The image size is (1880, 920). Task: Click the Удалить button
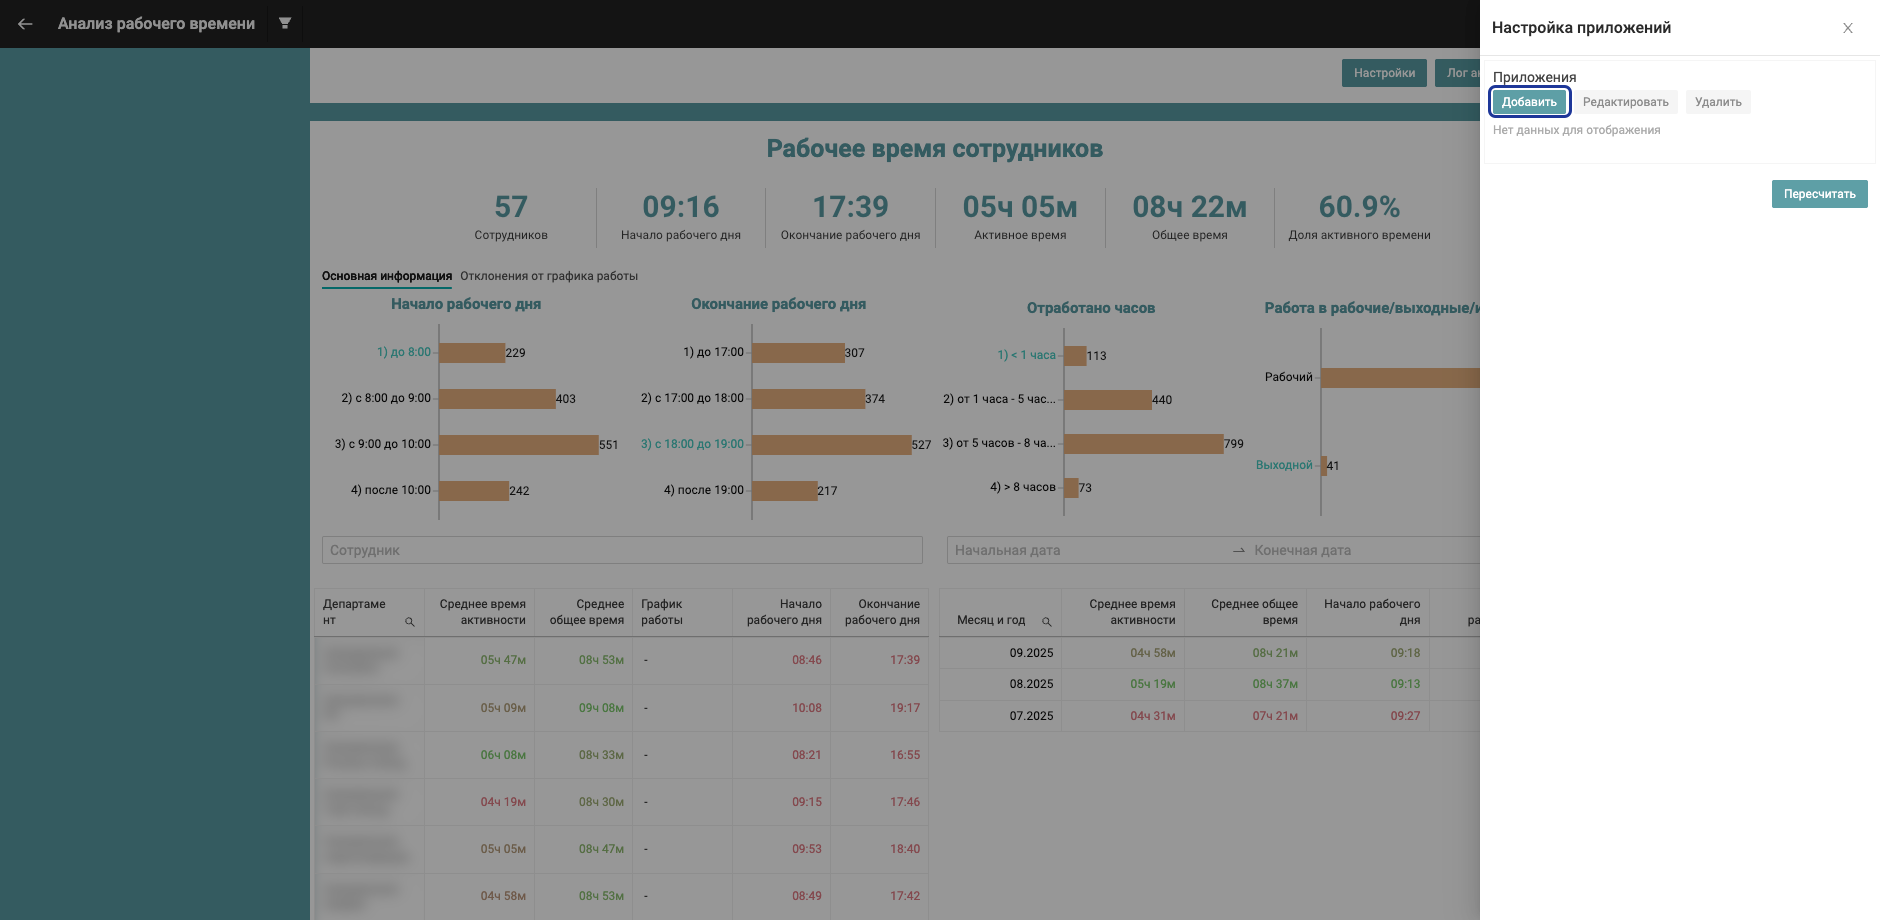(x=1717, y=102)
